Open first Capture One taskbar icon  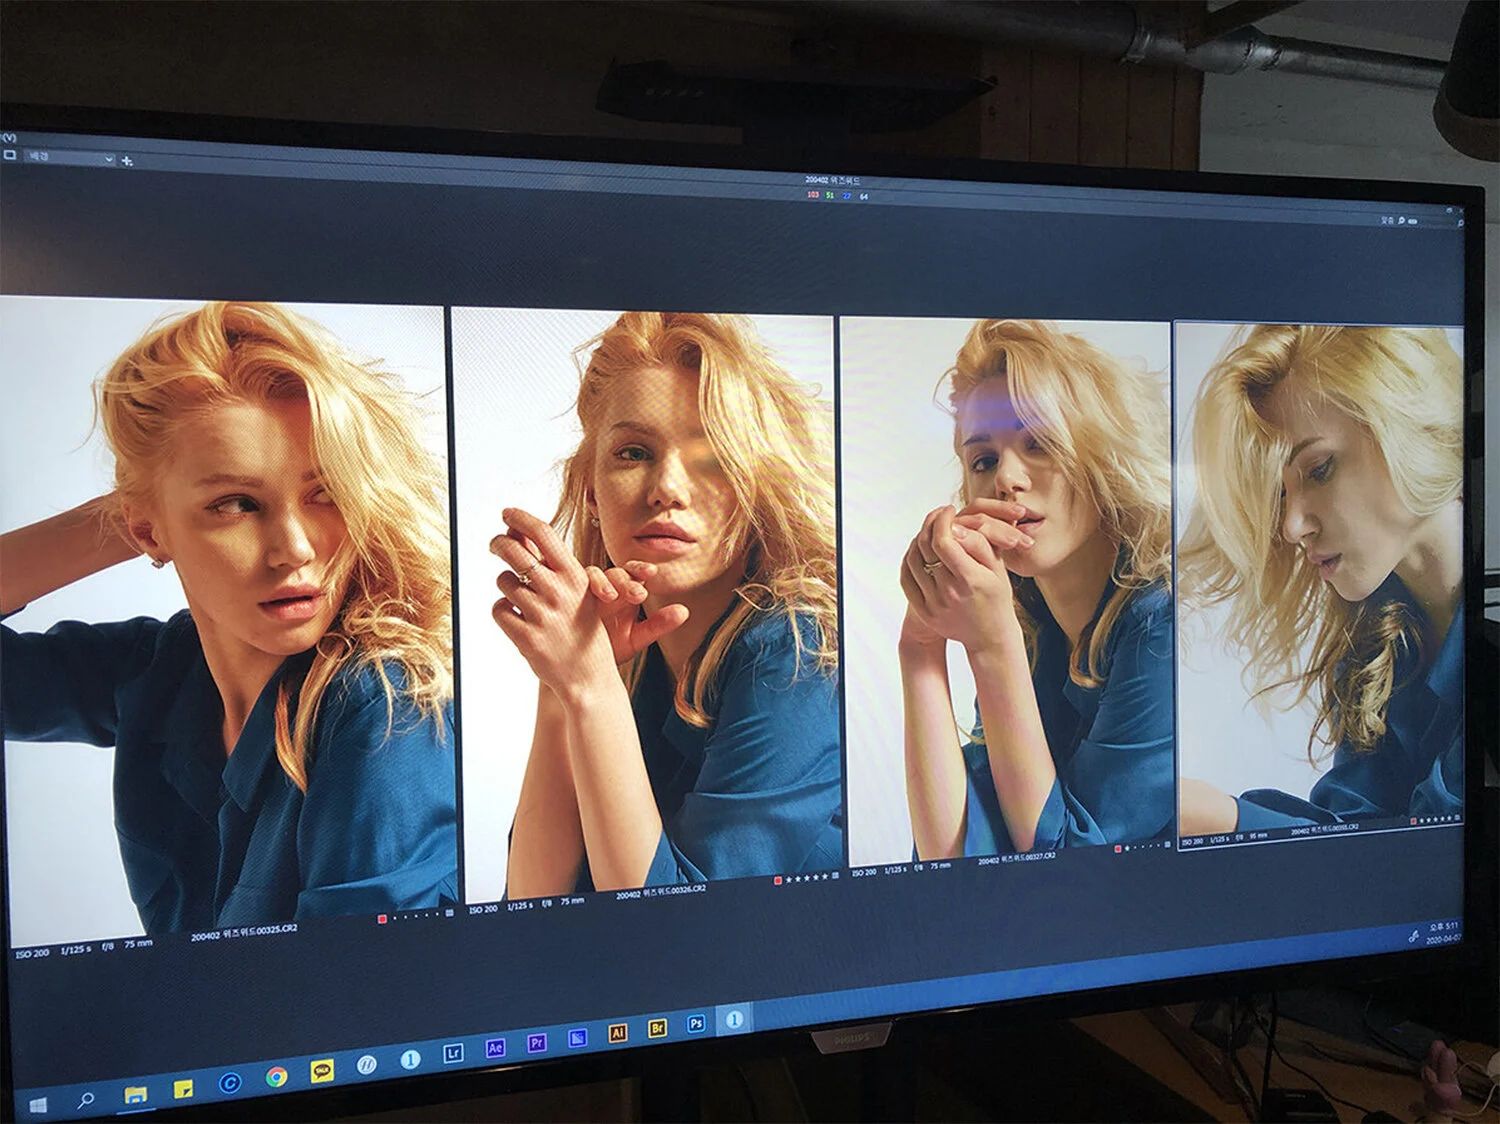click(x=410, y=1059)
